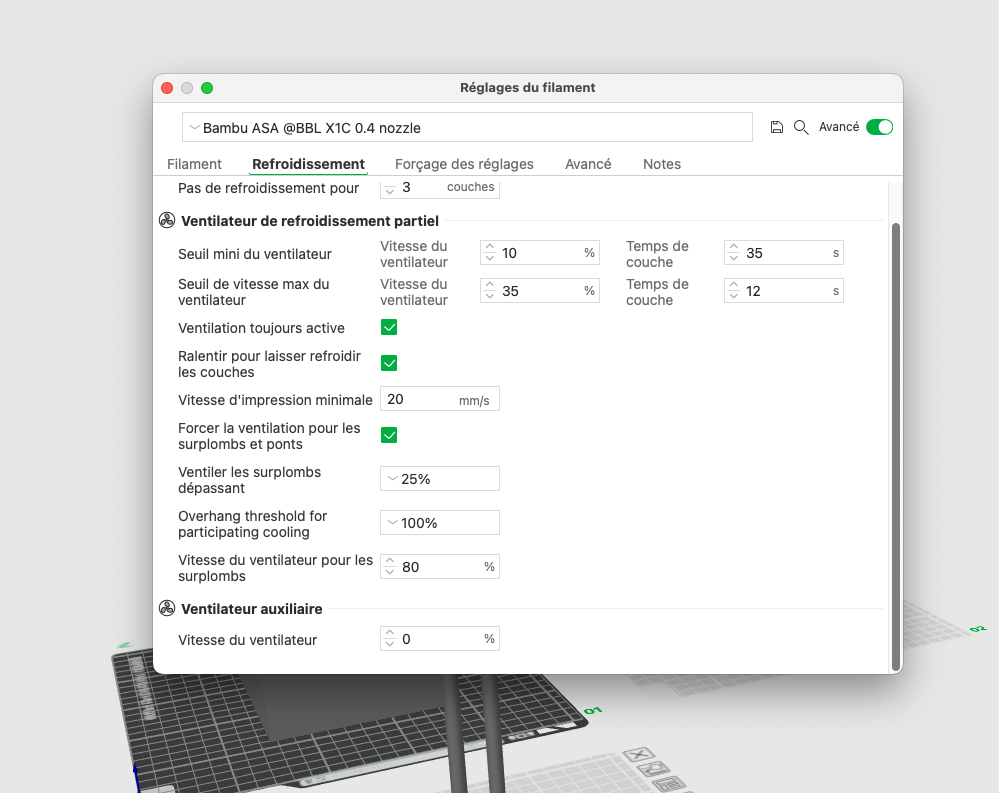This screenshot has width=999, height=793.
Task: Click the save preset floppy disk icon
Action: tap(776, 127)
